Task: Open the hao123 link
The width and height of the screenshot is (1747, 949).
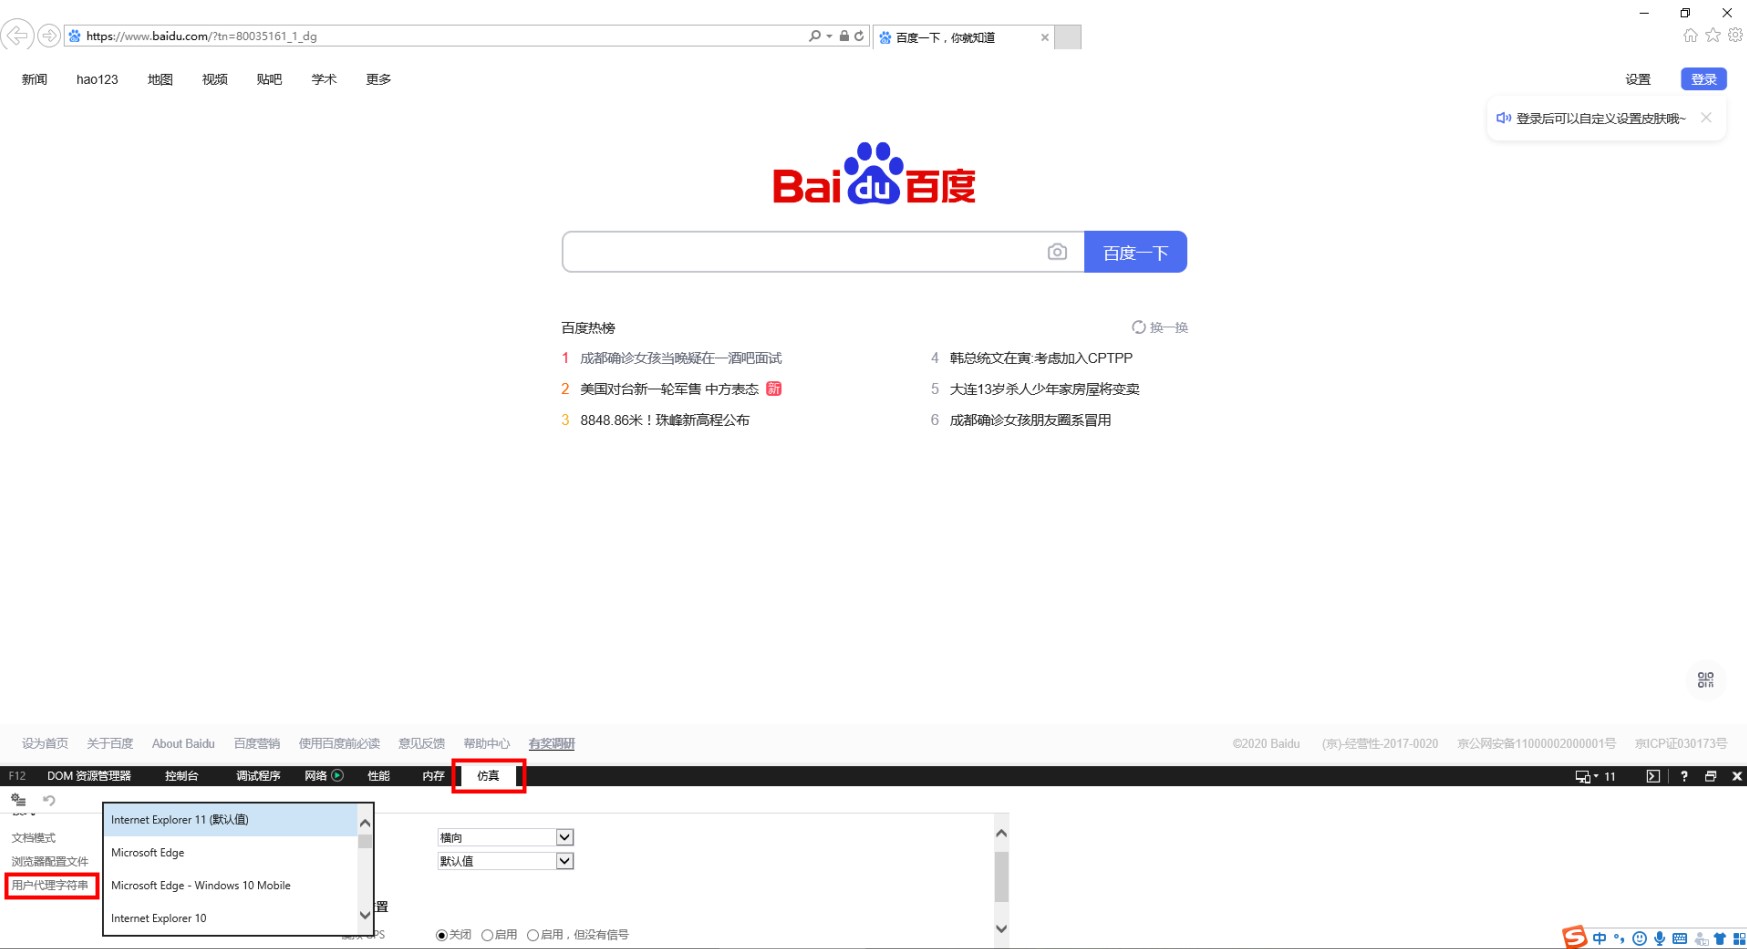Action: pyautogui.click(x=97, y=79)
